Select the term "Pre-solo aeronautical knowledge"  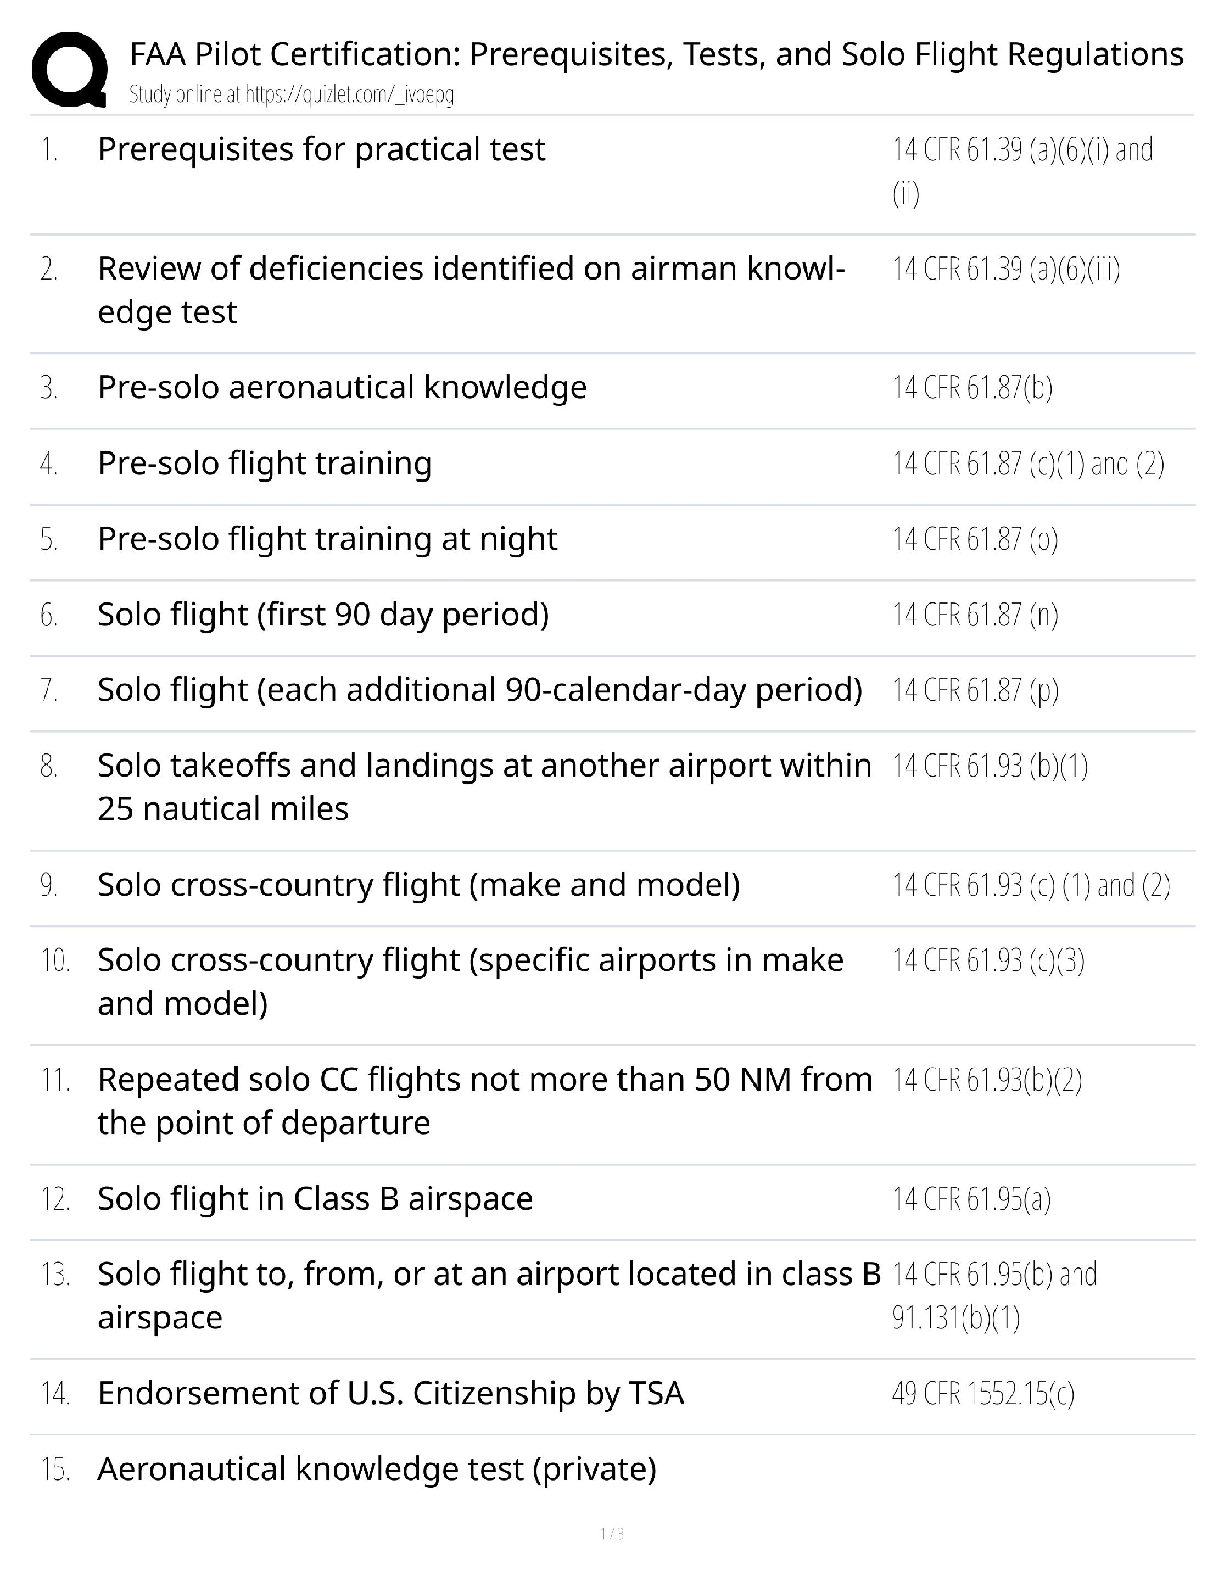342,388
